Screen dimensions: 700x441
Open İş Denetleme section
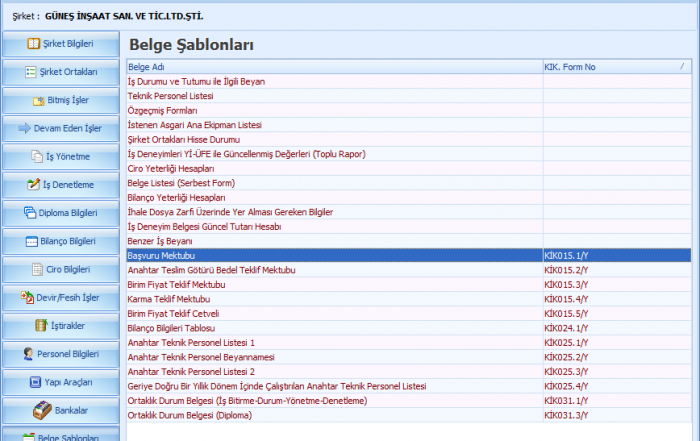pos(60,185)
